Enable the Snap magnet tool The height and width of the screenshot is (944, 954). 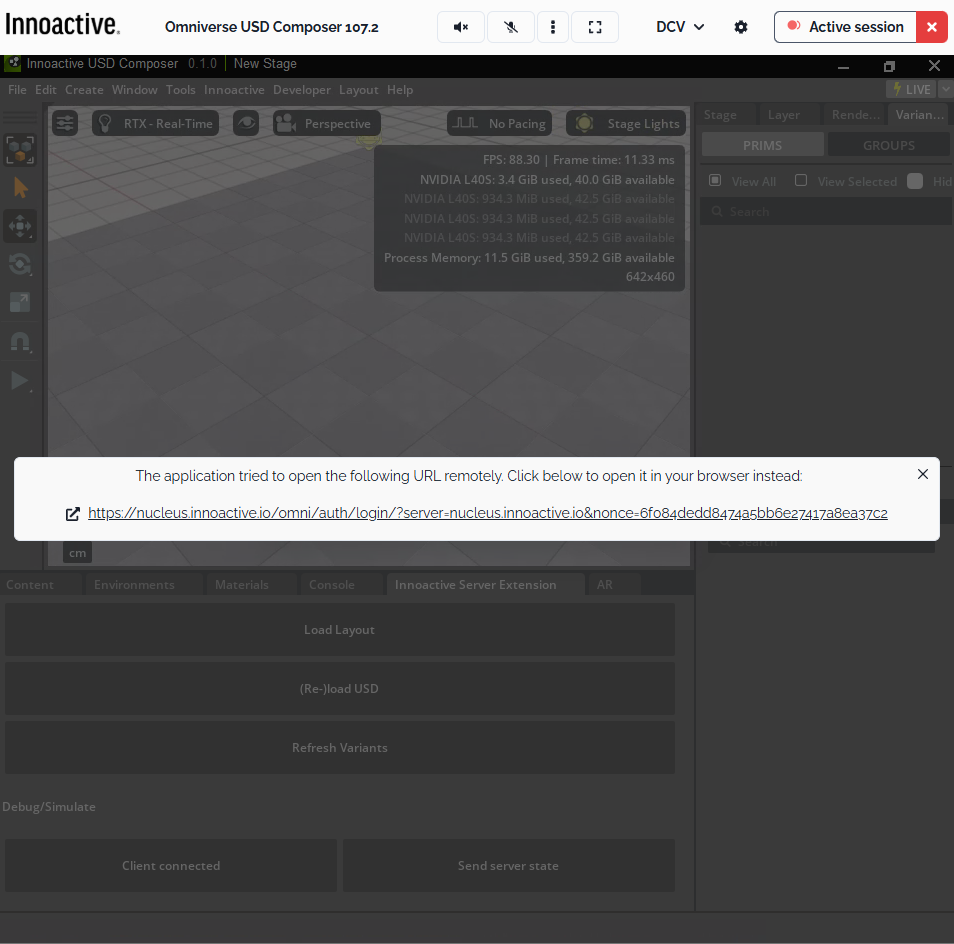[21, 342]
